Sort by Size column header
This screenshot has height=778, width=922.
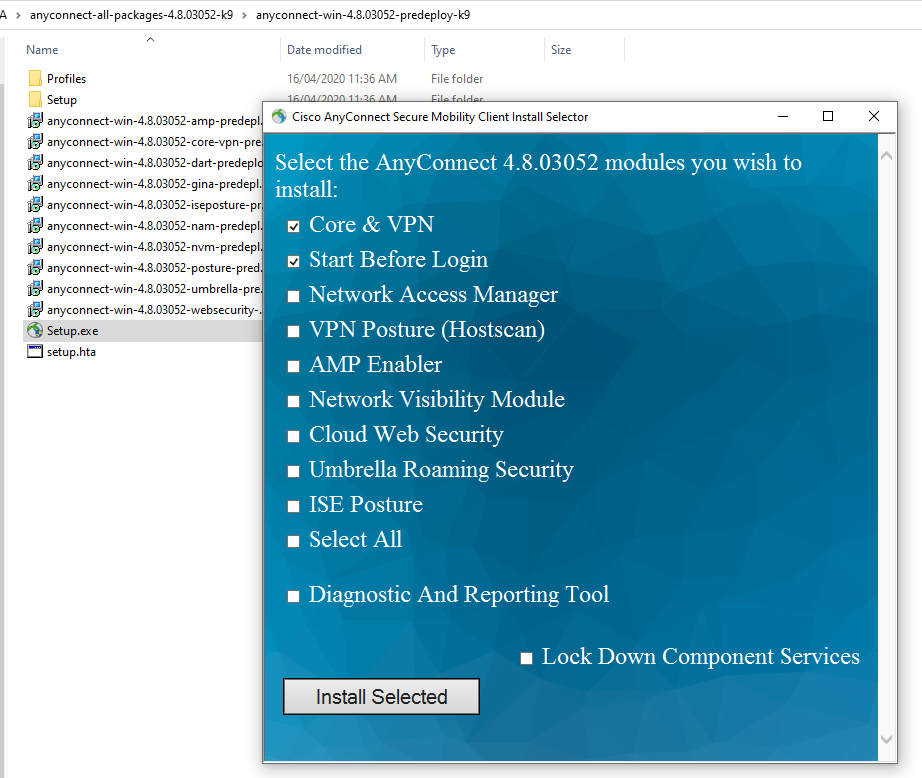point(561,50)
